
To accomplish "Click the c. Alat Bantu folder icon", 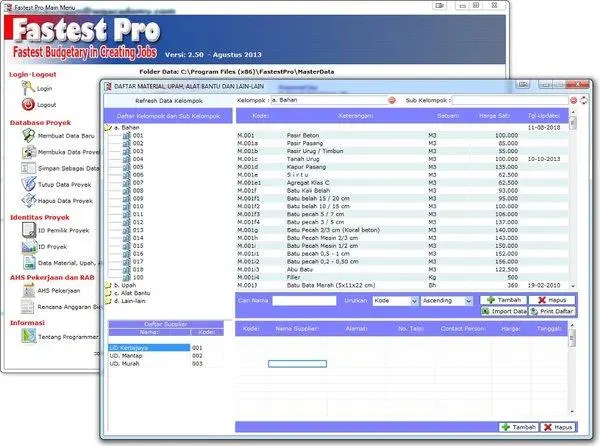I will click(108, 293).
